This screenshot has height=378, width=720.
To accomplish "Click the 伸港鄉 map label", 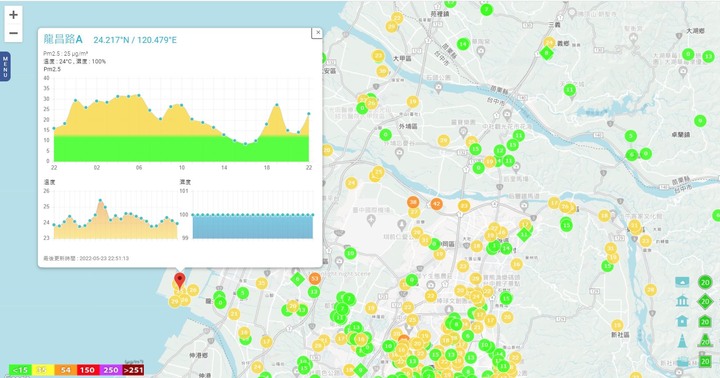I will point(198,355).
